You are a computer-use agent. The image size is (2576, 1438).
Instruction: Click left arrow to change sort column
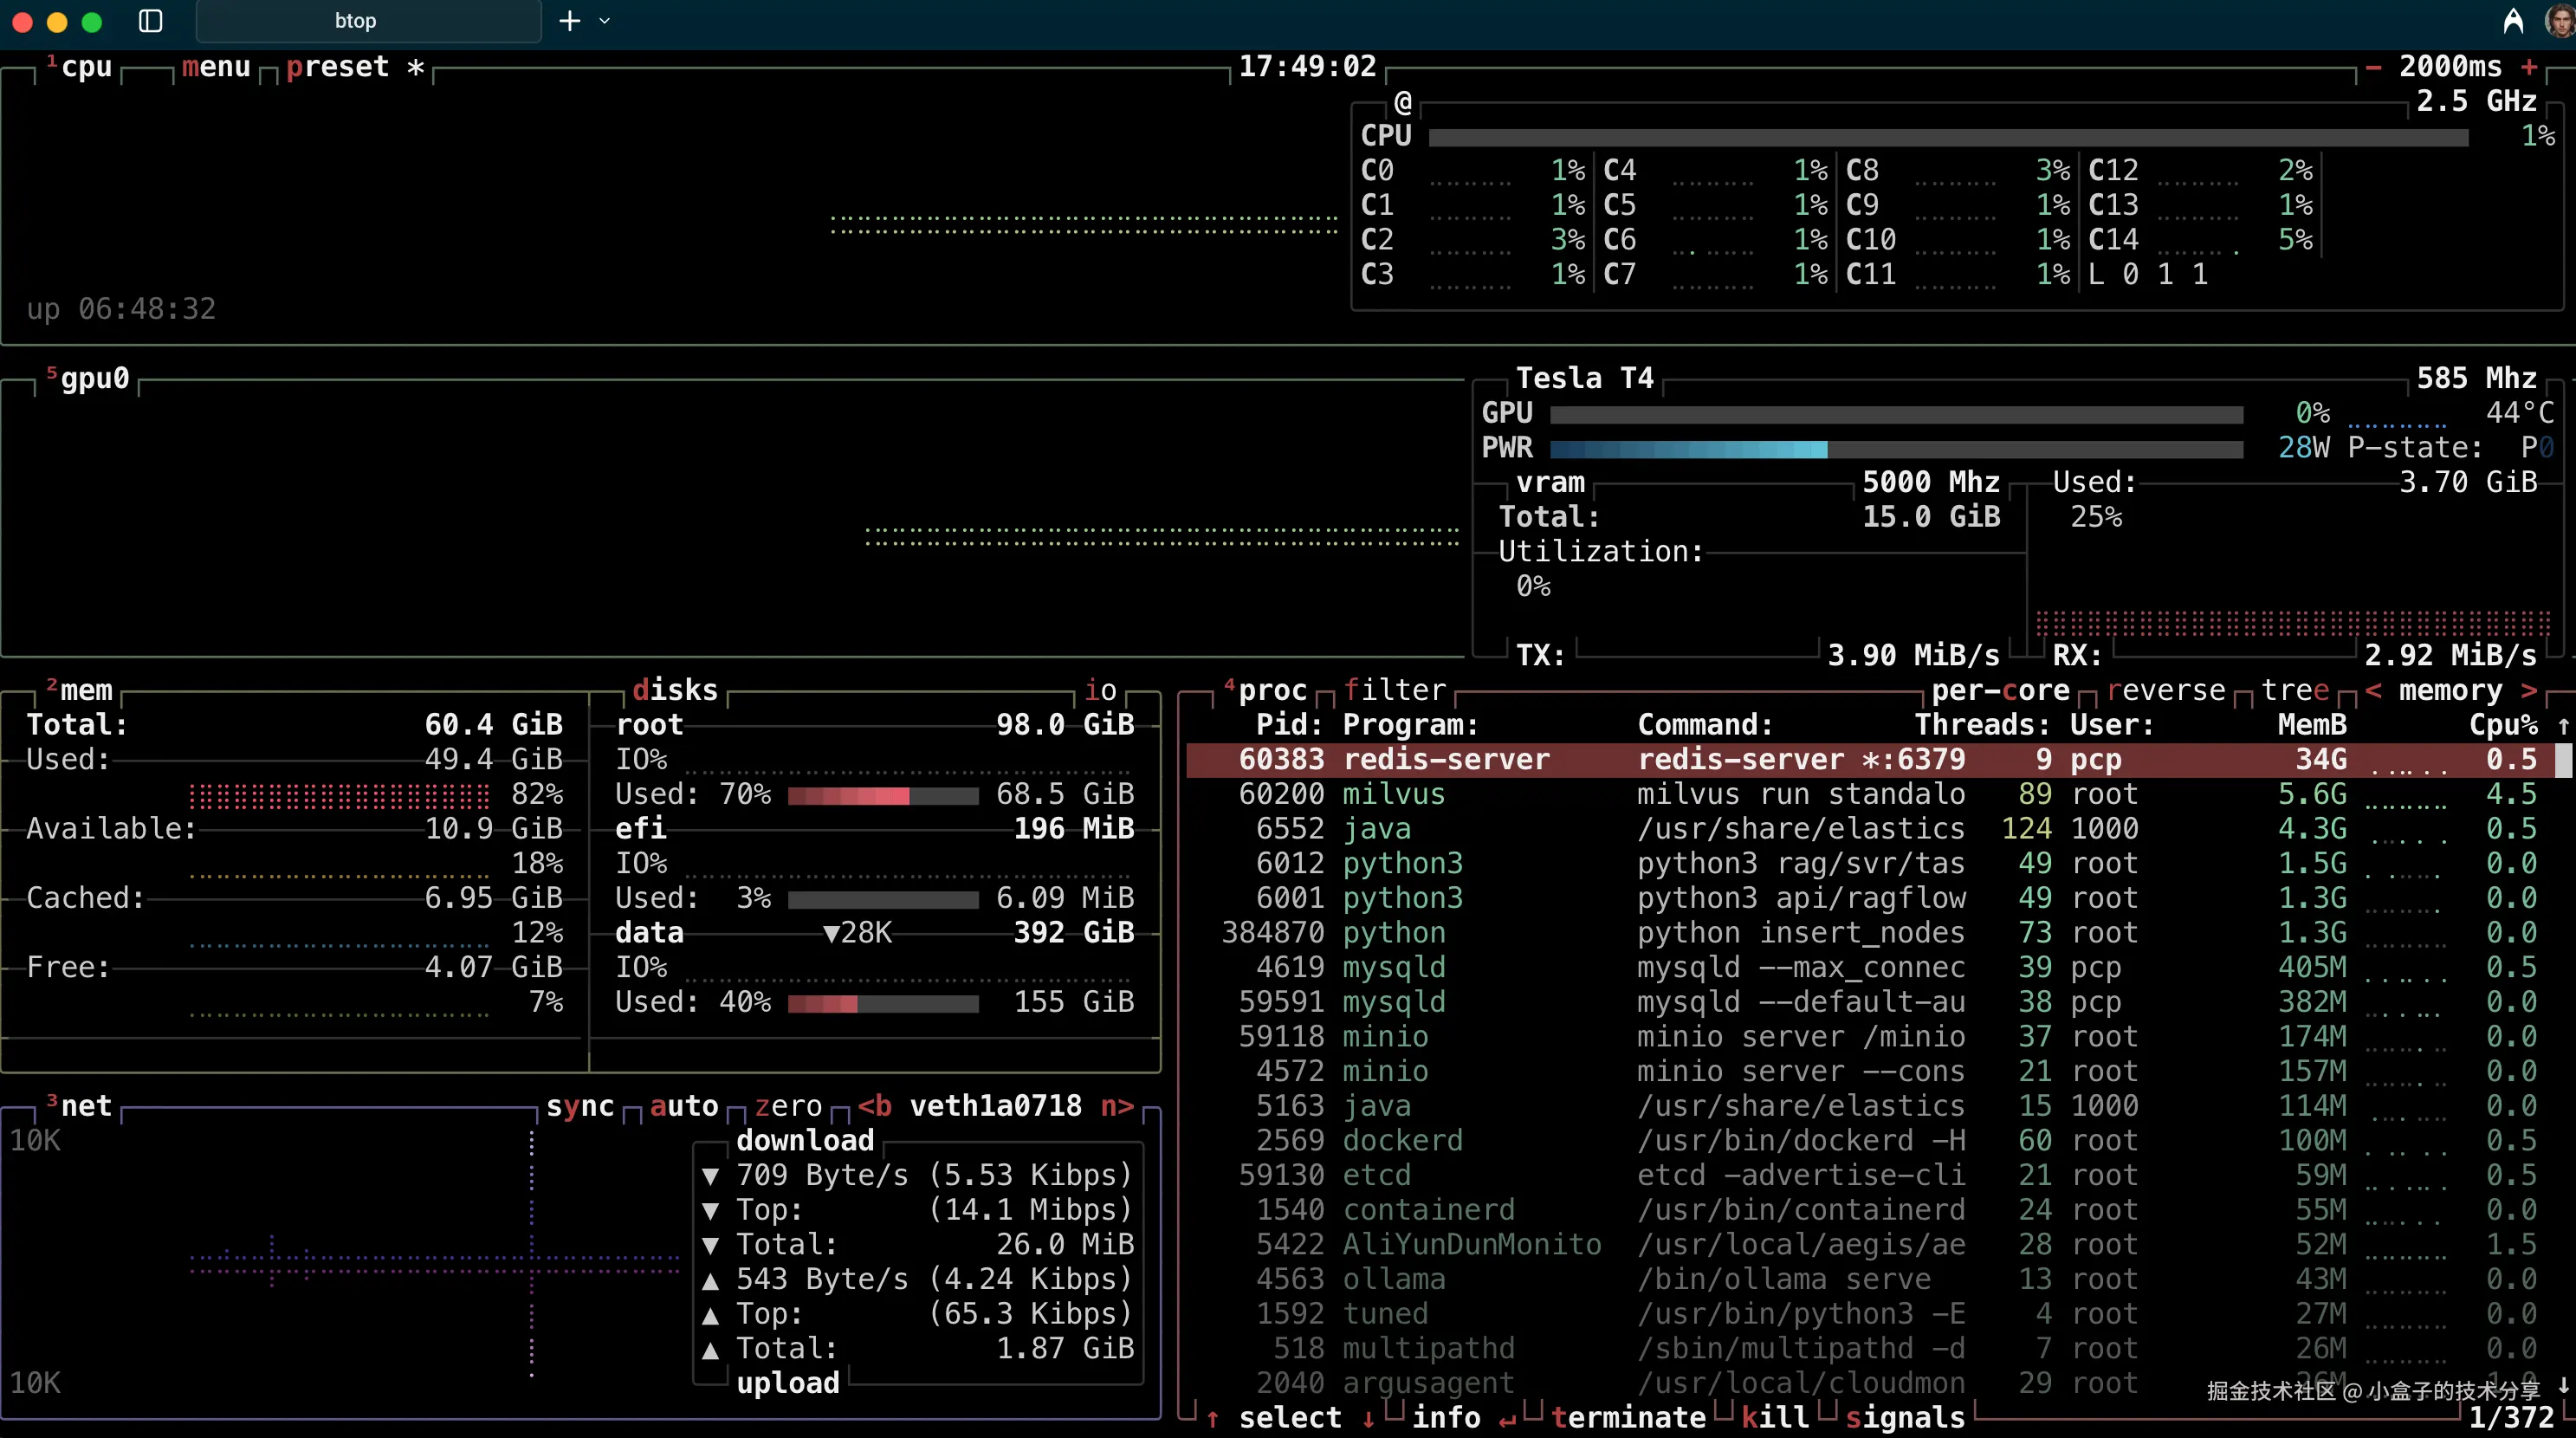pyautogui.click(x=2373, y=690)
